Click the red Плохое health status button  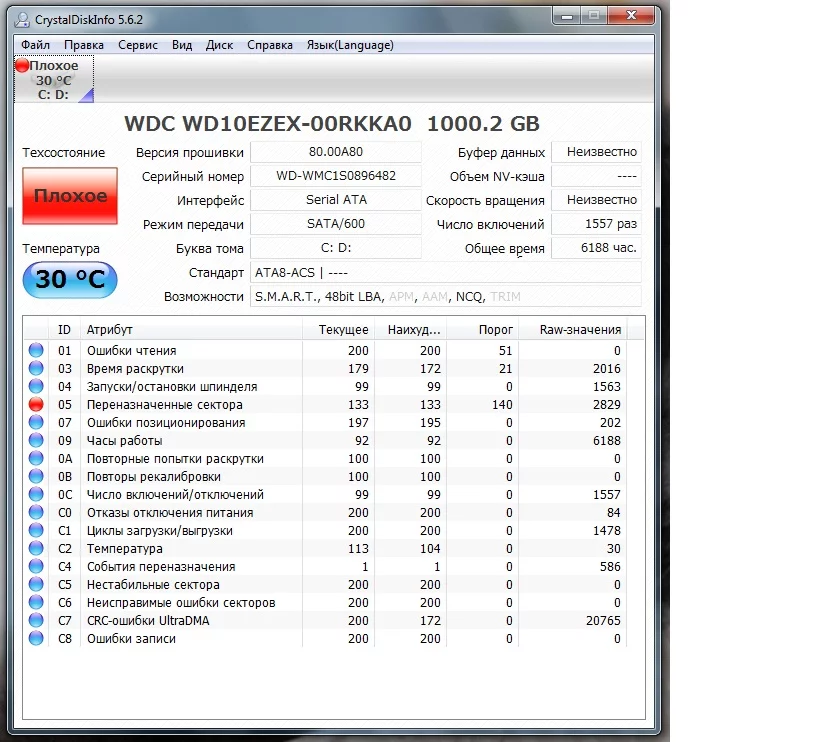(70, 196)
